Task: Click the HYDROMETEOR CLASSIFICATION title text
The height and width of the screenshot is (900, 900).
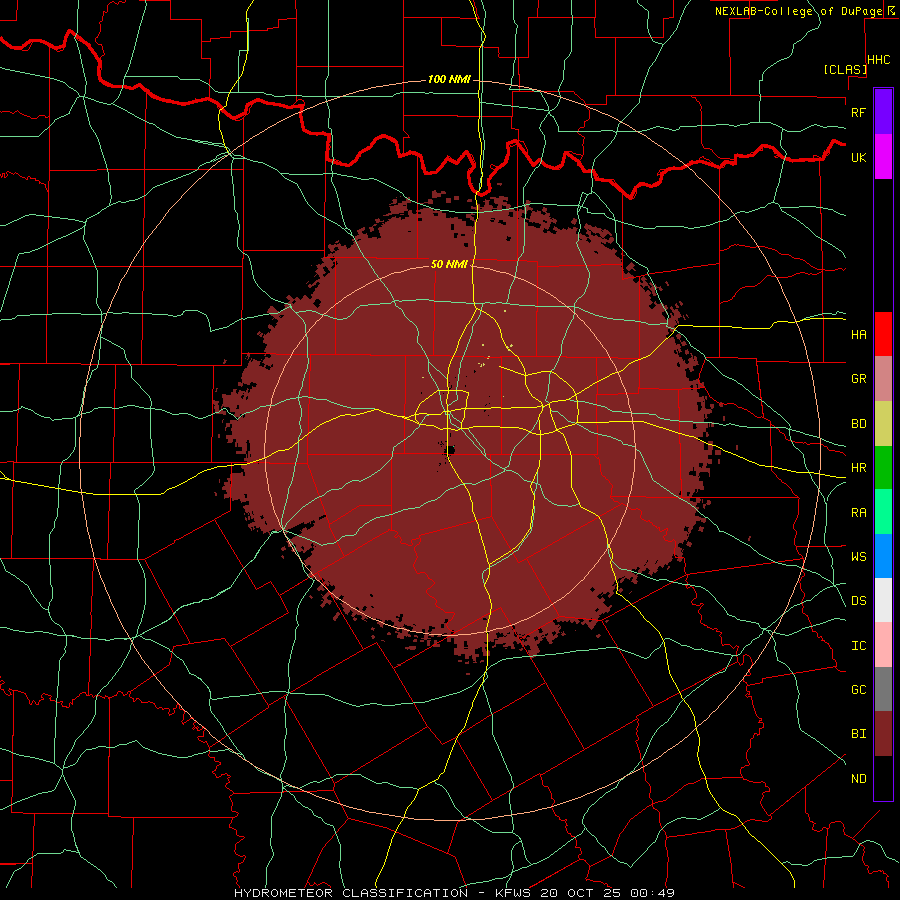Action: tap(351, 893)
